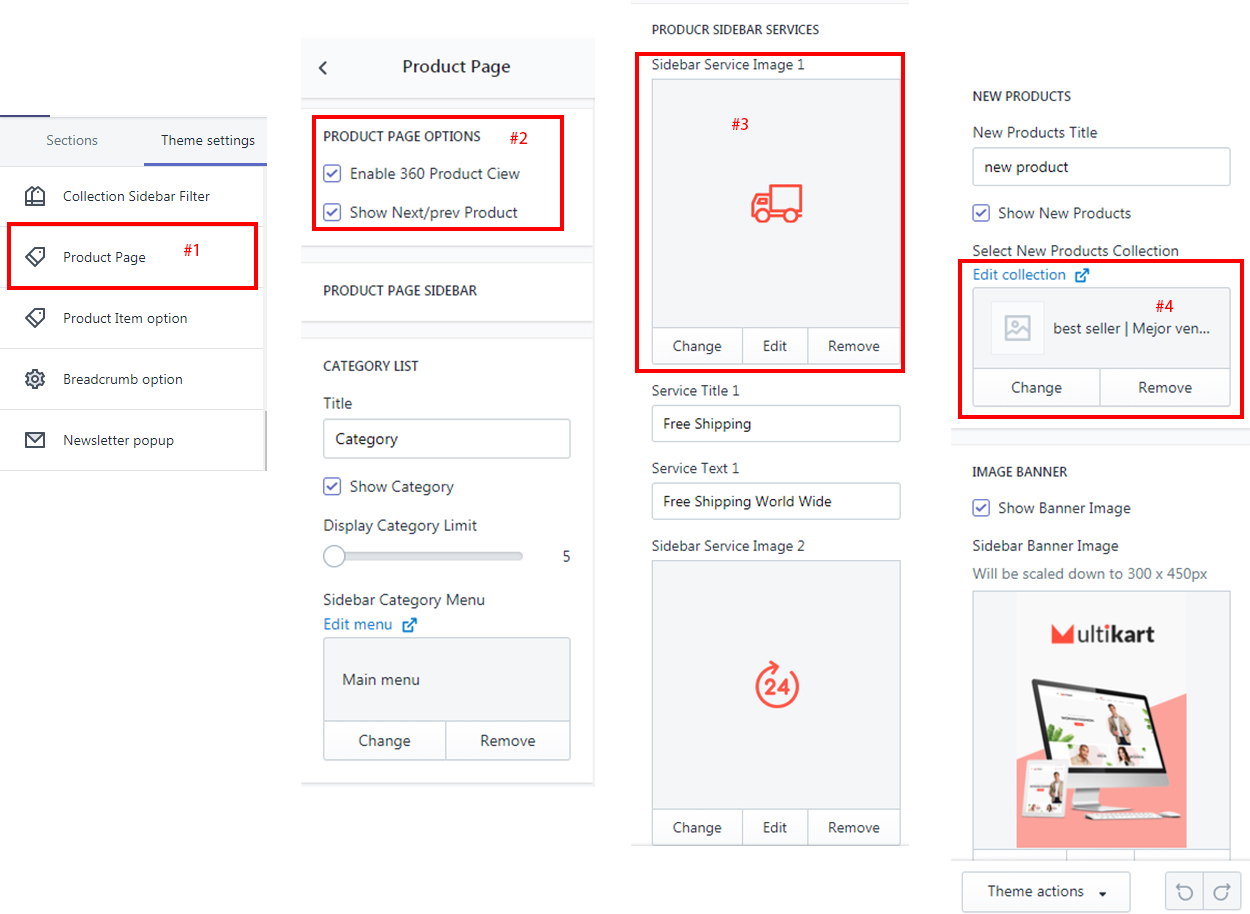Click Remove under the Main menu box

click(507, 741)
